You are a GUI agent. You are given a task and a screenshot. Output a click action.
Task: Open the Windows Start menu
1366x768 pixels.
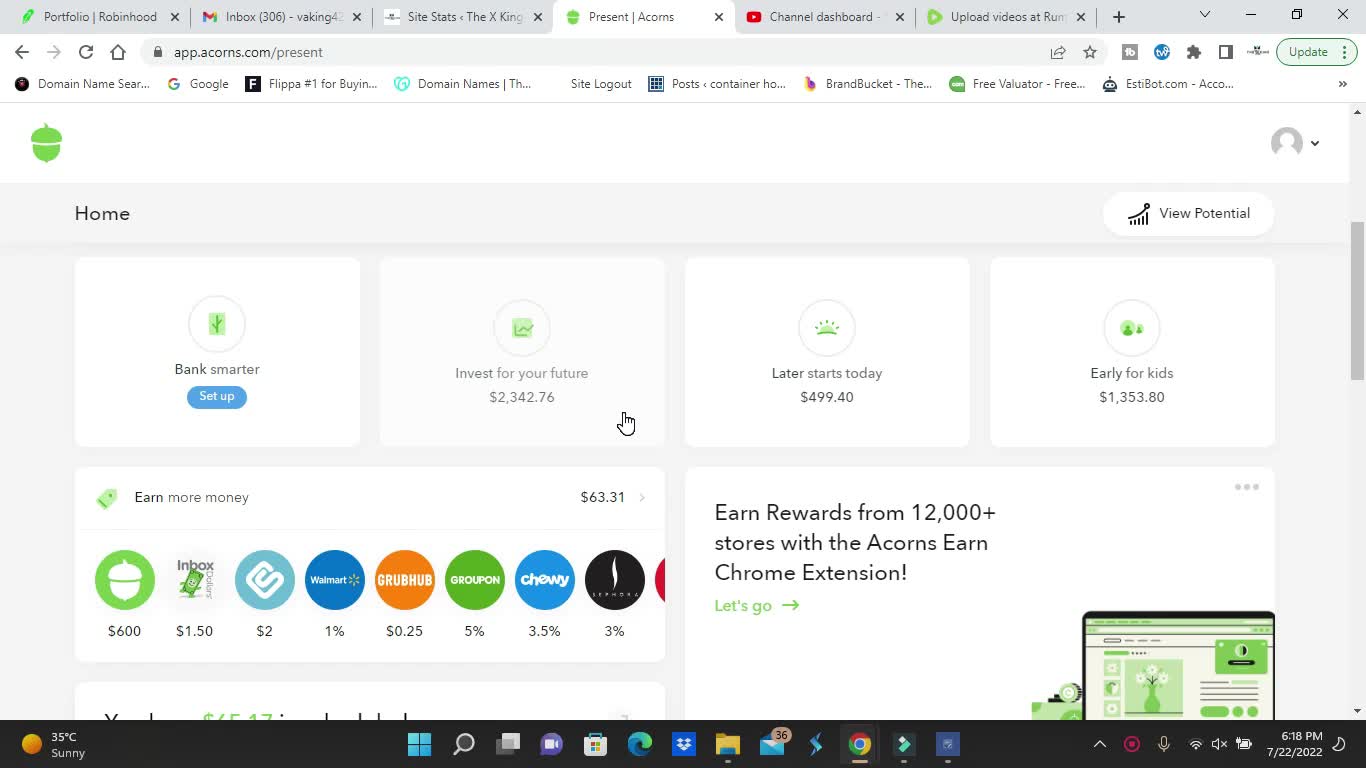click(x=419, y=744)
